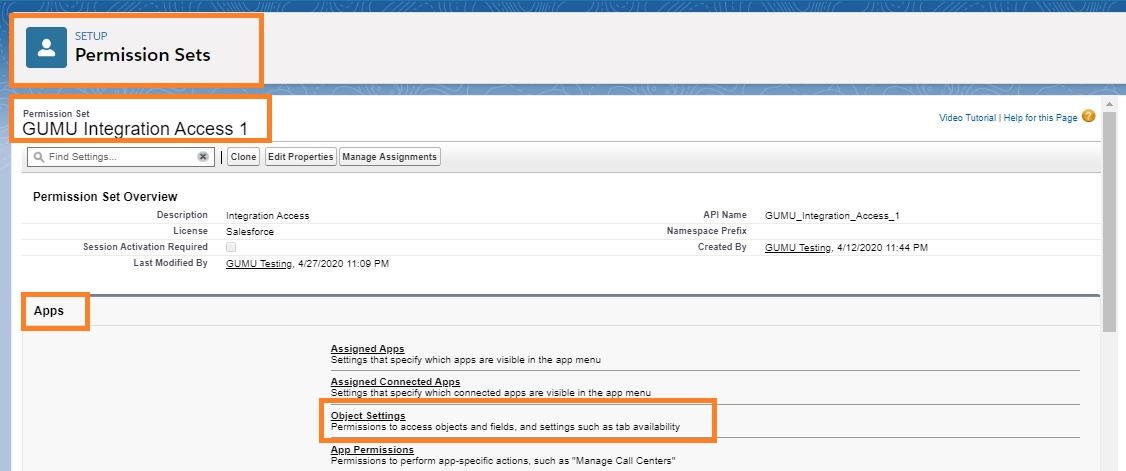The height and width of the screenshot is (471, 1126).
Task: Open Object Settings
Action: 368,416
